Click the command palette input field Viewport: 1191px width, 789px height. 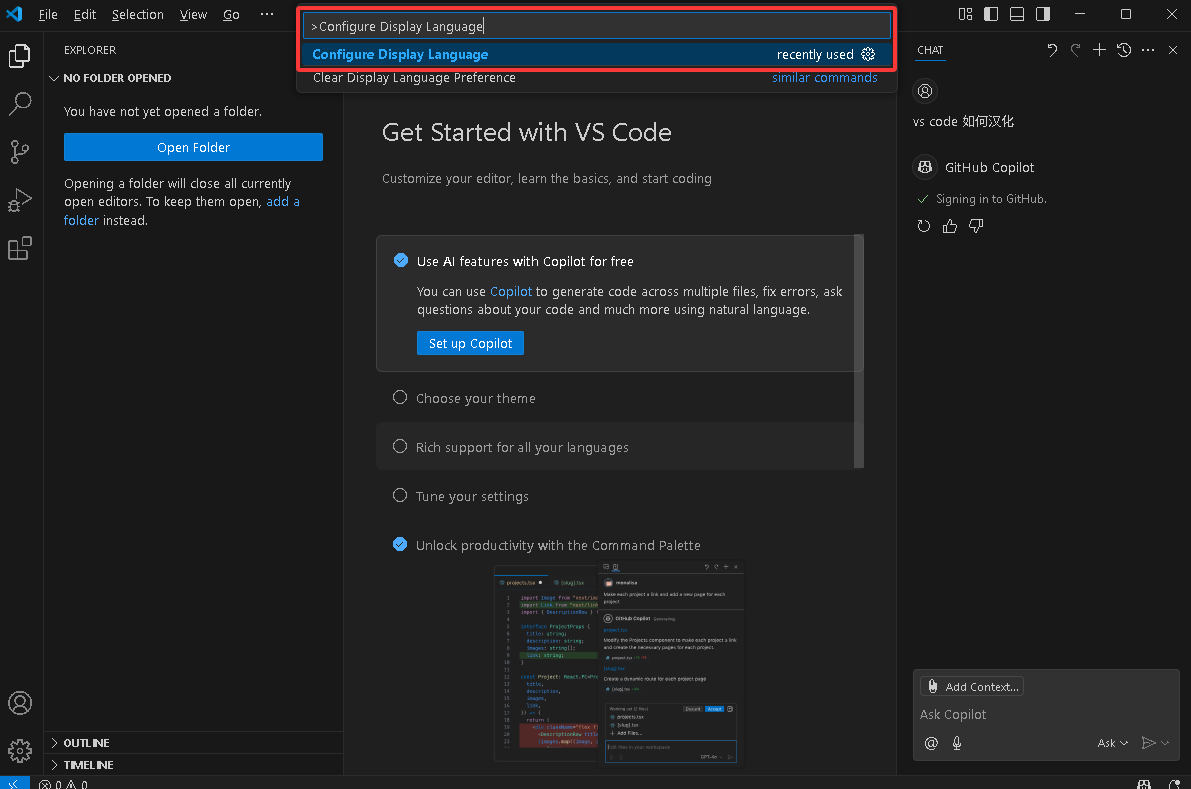click(x=596, y=26)
